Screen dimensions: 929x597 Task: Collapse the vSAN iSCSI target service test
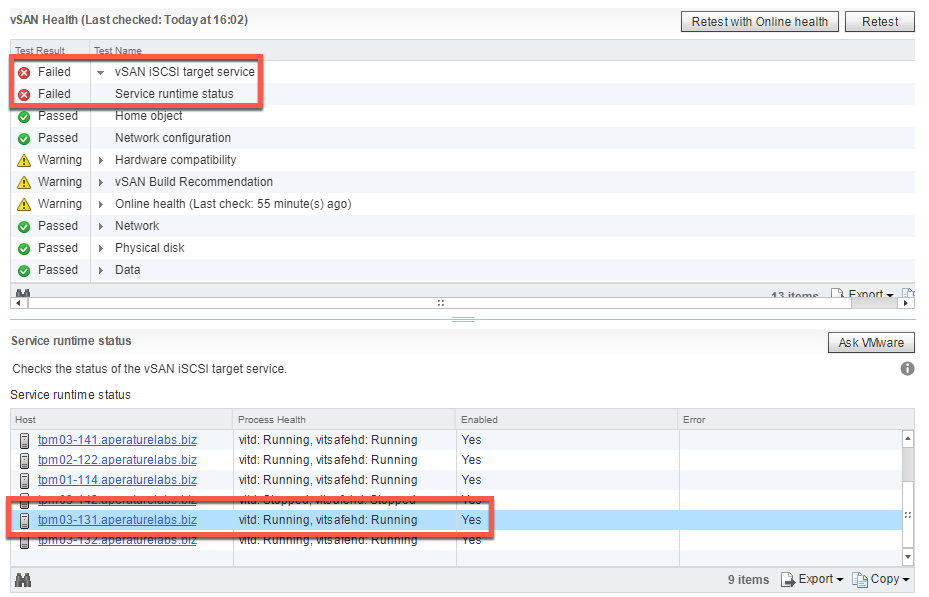(100, 72)
